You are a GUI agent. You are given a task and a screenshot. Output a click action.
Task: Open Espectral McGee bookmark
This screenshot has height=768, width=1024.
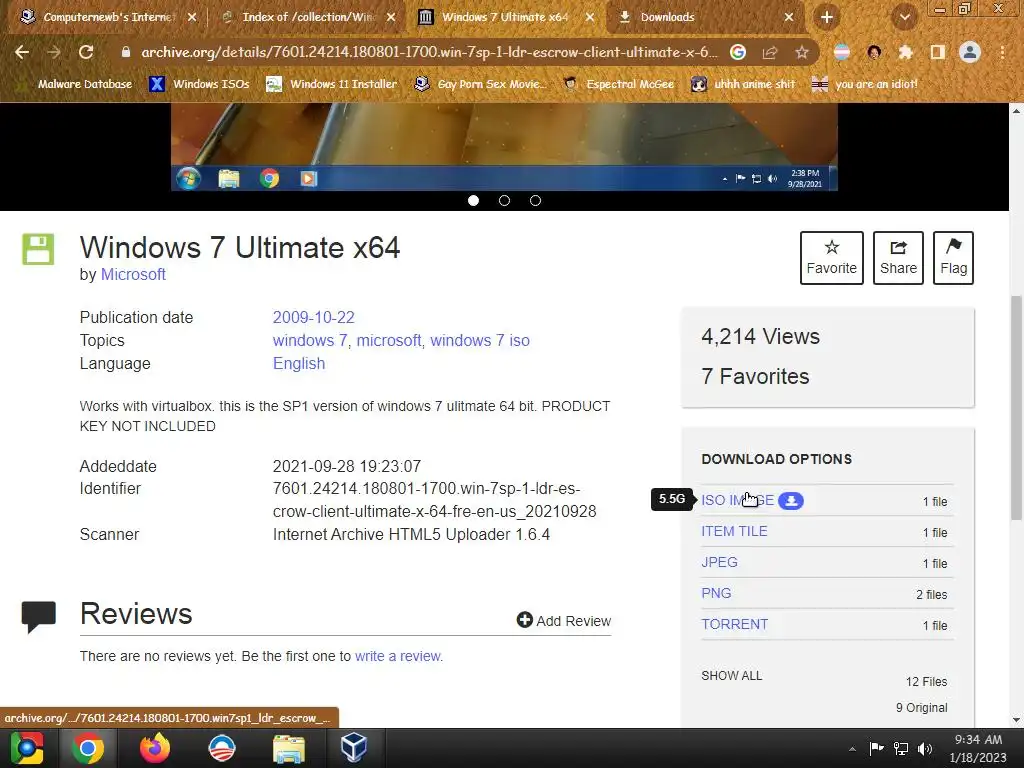pyautogui.click(x=618, y=84)
